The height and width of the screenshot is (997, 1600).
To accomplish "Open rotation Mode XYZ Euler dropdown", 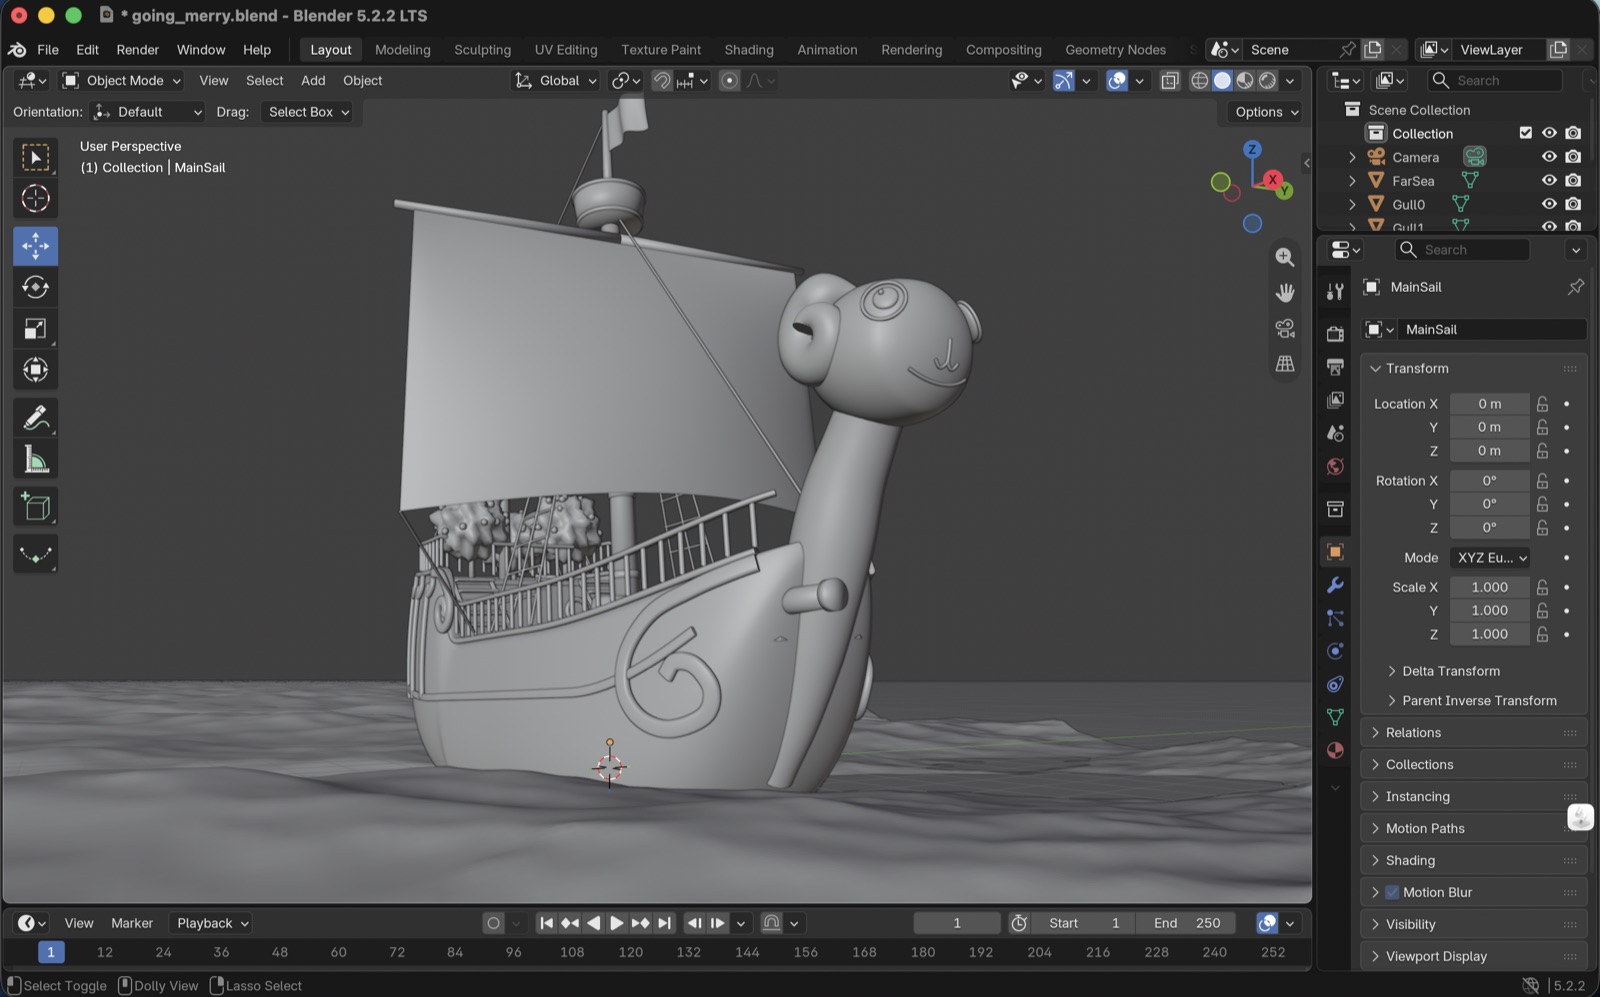I will tap(1490, 558).
